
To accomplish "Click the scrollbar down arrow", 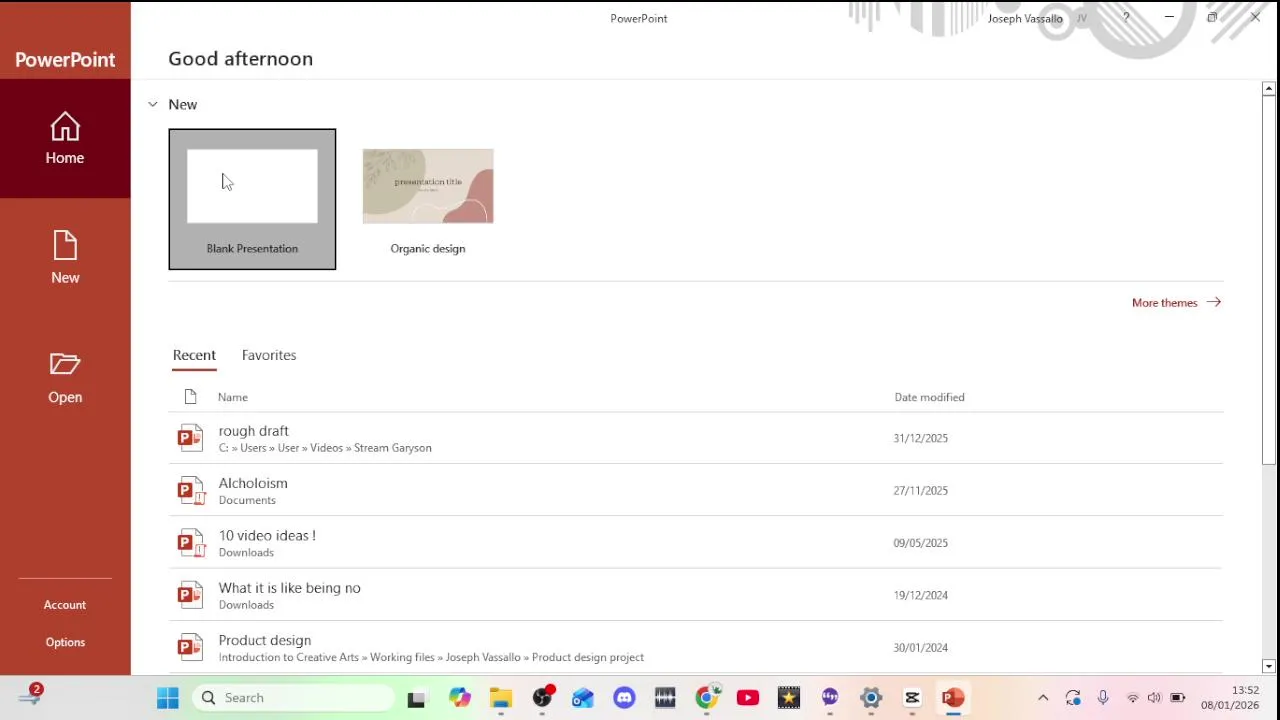I will pos(1268,666).
